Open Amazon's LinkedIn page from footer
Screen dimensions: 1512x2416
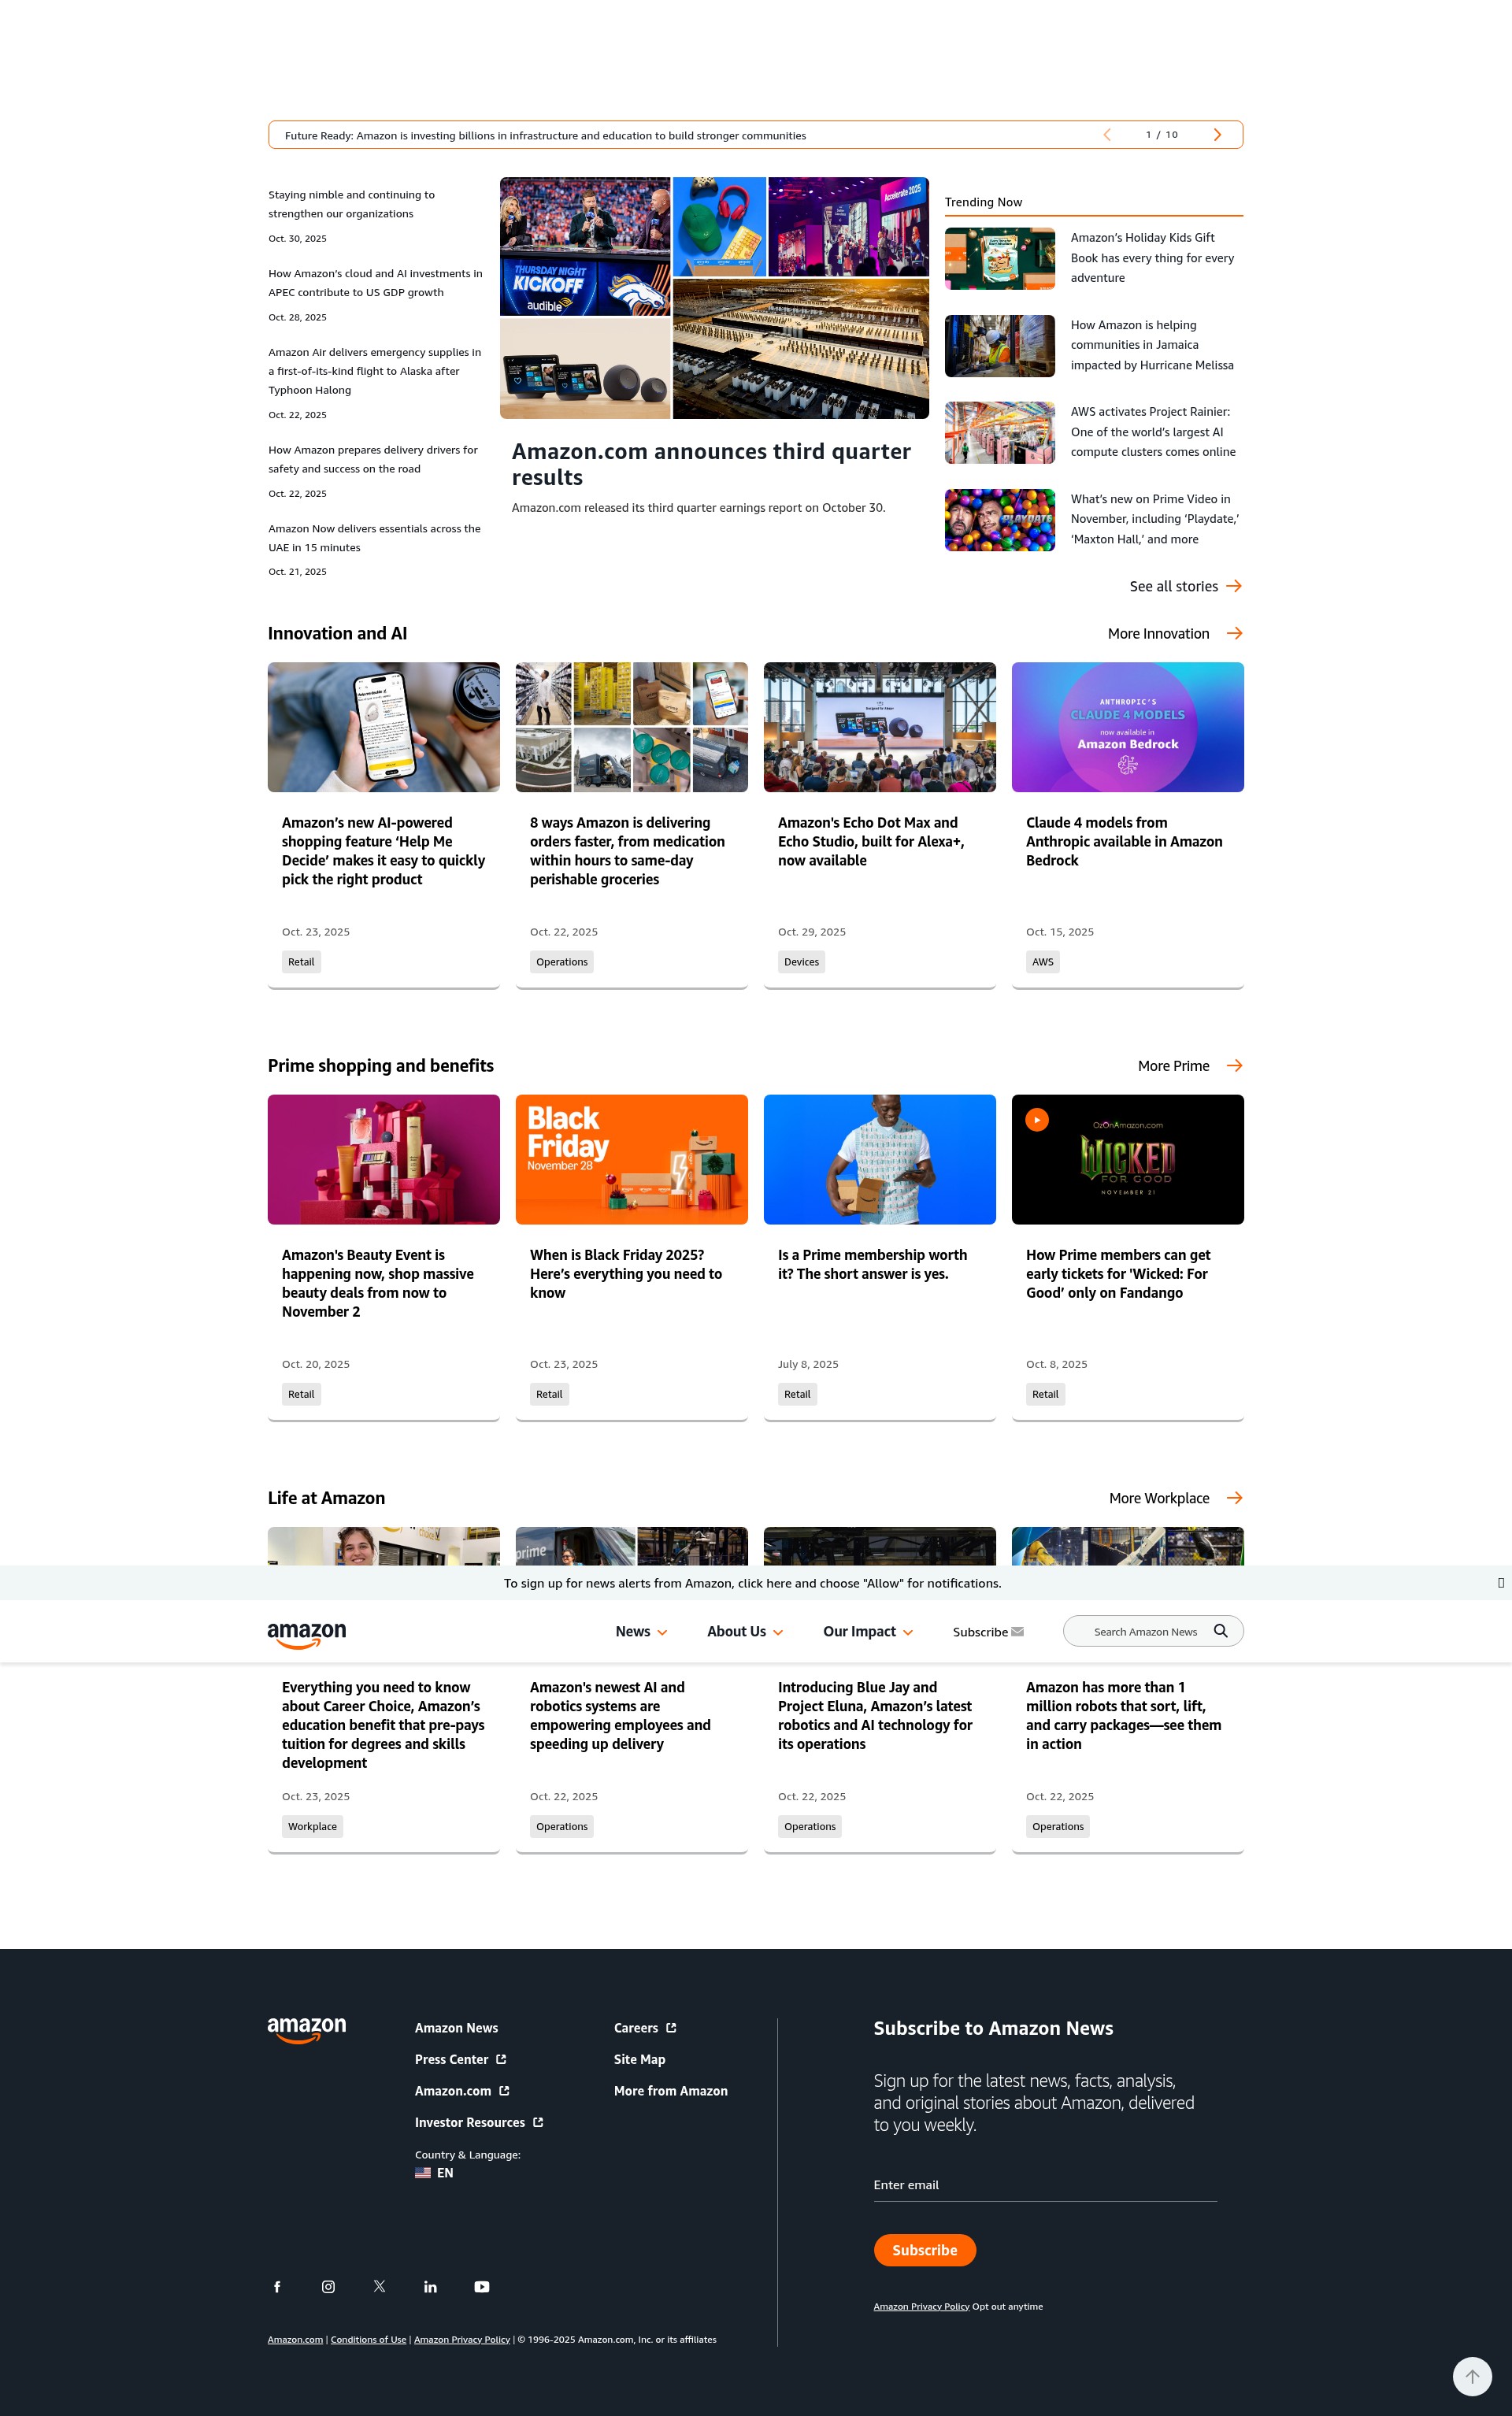[430, 2287]
